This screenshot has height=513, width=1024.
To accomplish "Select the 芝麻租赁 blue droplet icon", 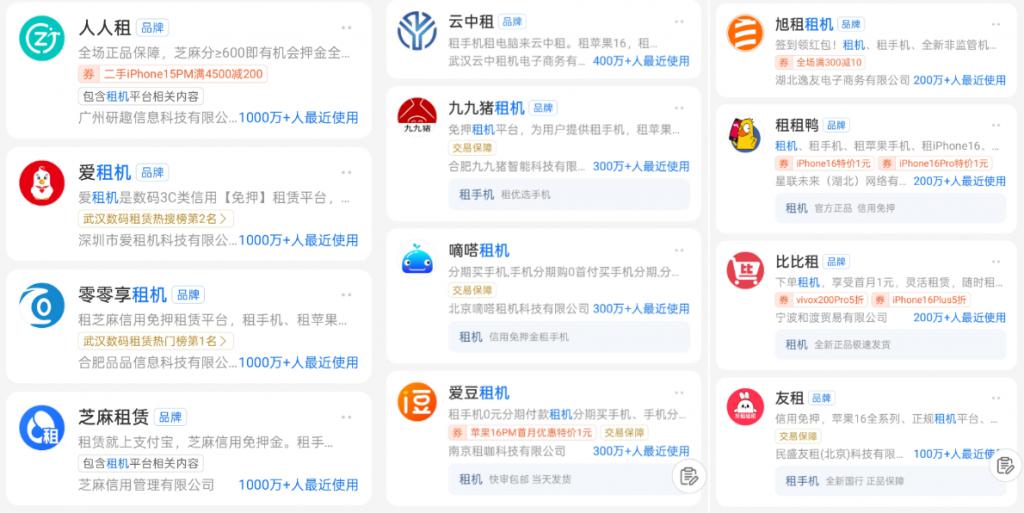I will [42, 428].
